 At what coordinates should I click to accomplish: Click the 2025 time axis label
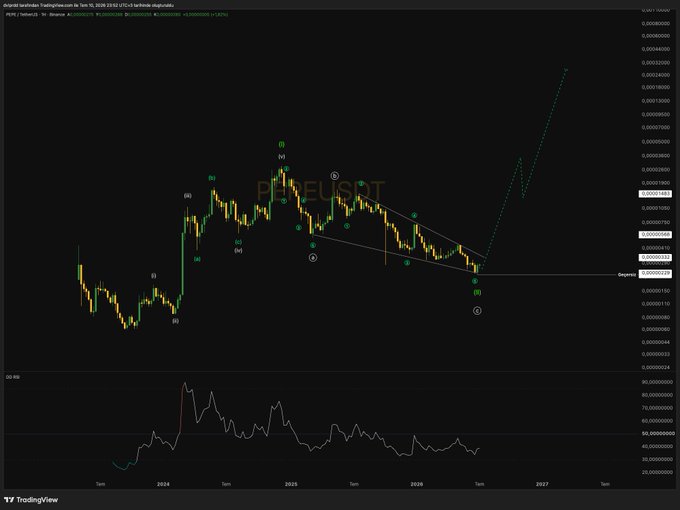tap(291, 484)
